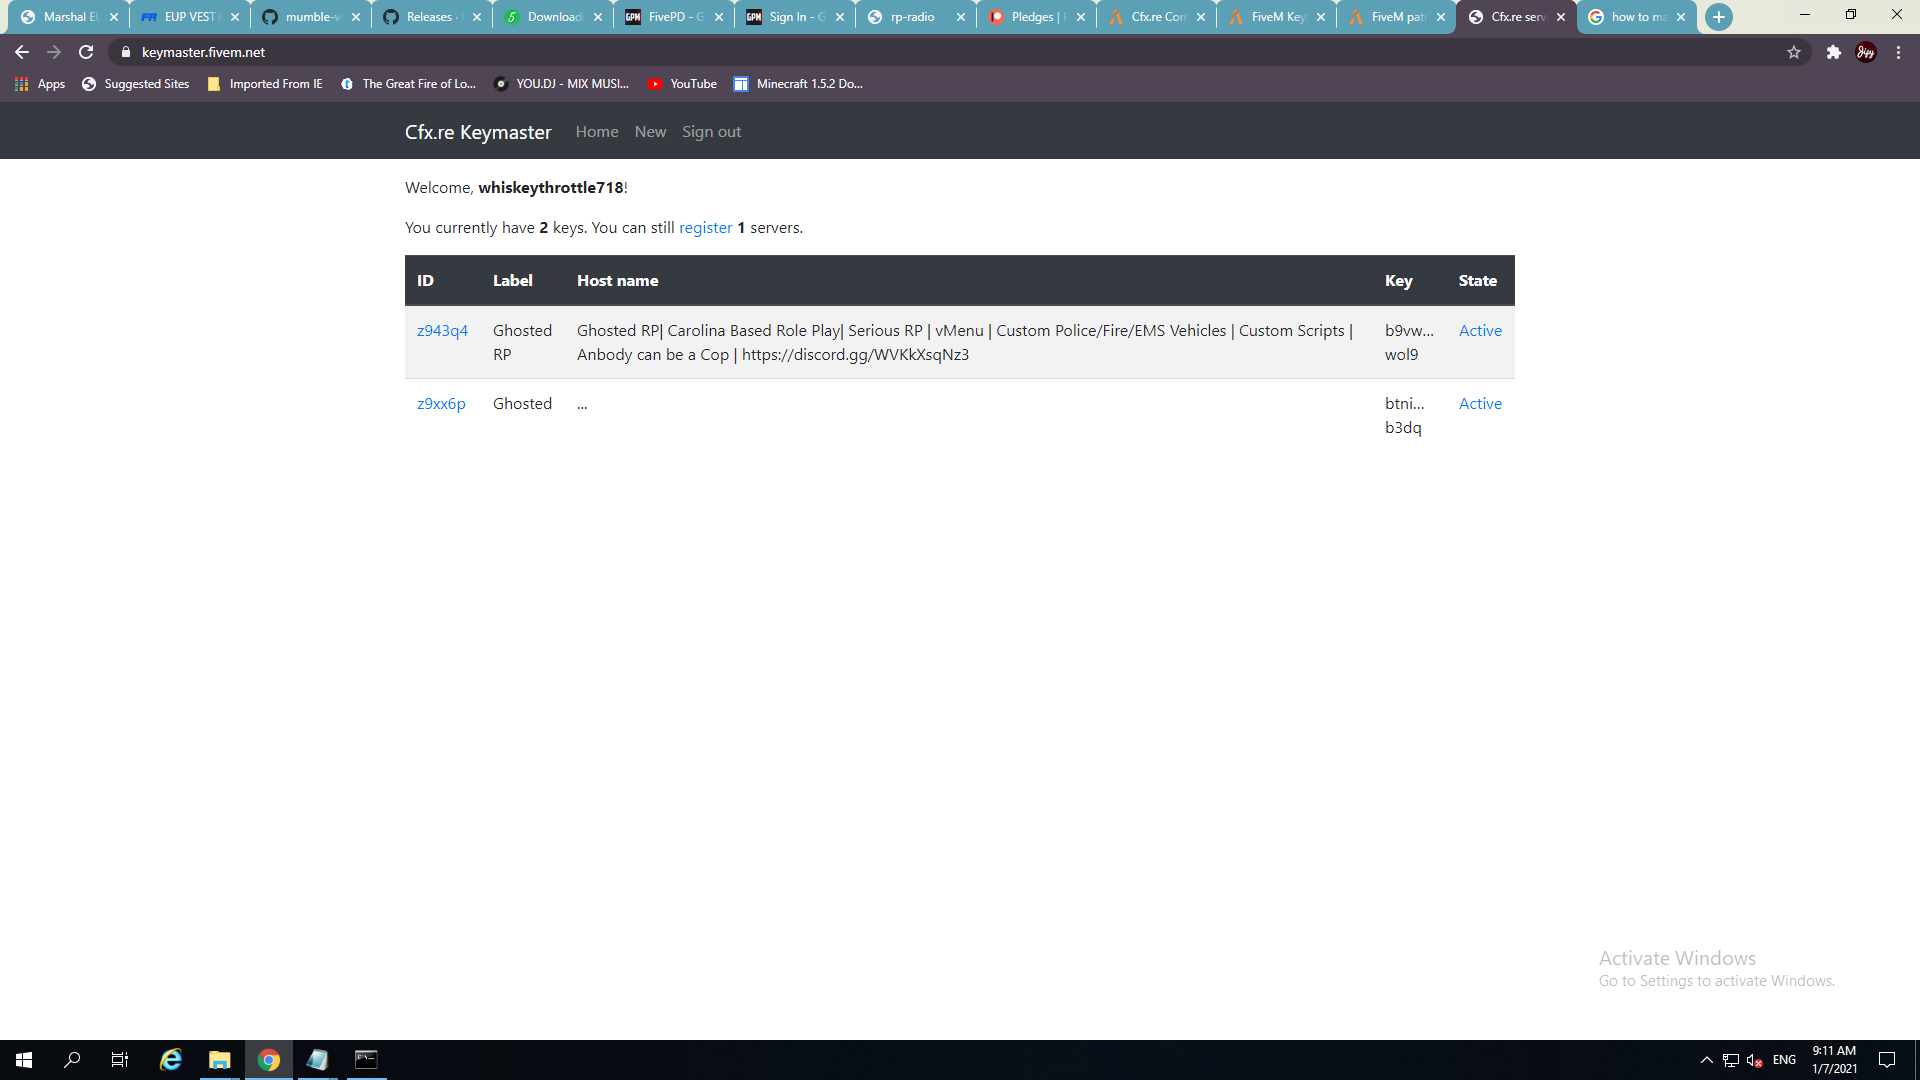Click the browser back arrow
Image resolution: width=1920 pixels, height=1080 pixels.
point(22,52)
